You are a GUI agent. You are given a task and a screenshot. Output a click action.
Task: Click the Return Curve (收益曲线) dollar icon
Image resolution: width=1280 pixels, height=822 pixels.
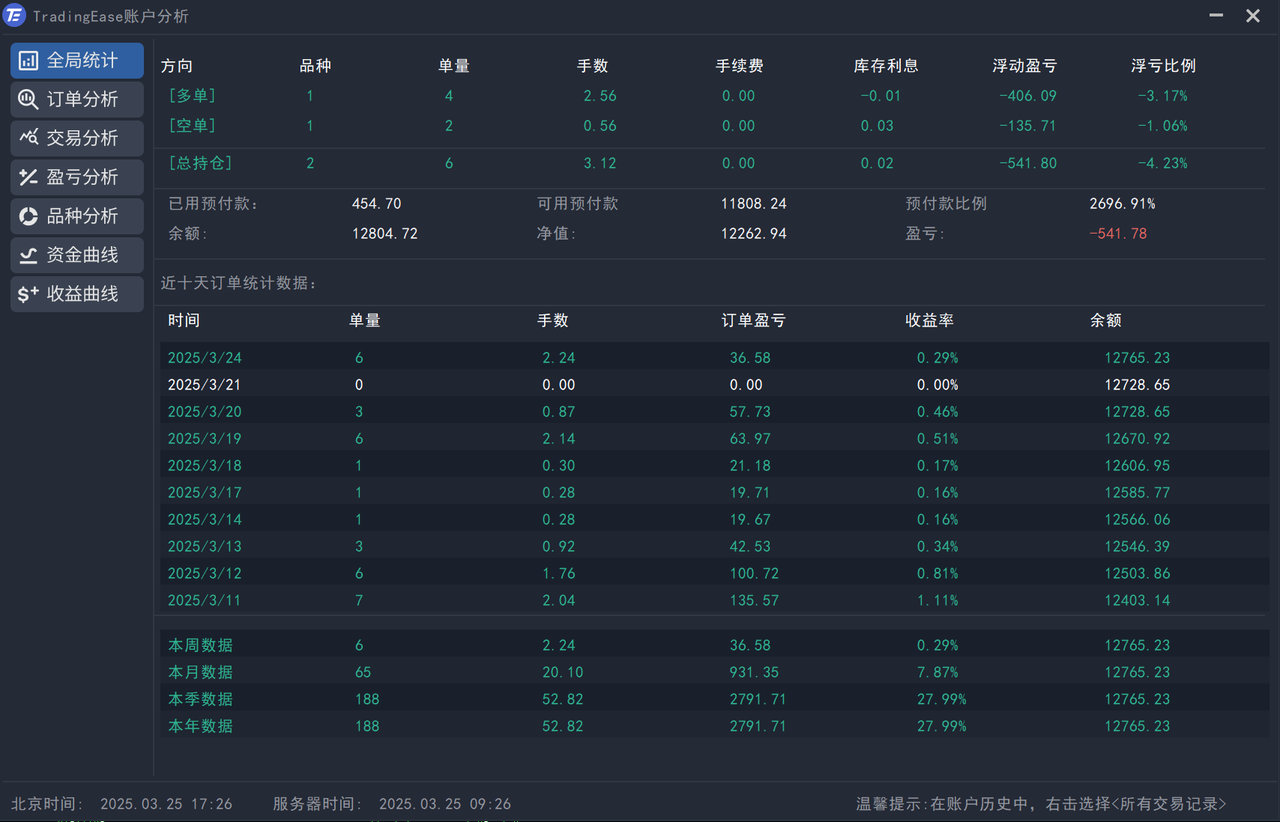click(28, 294)
